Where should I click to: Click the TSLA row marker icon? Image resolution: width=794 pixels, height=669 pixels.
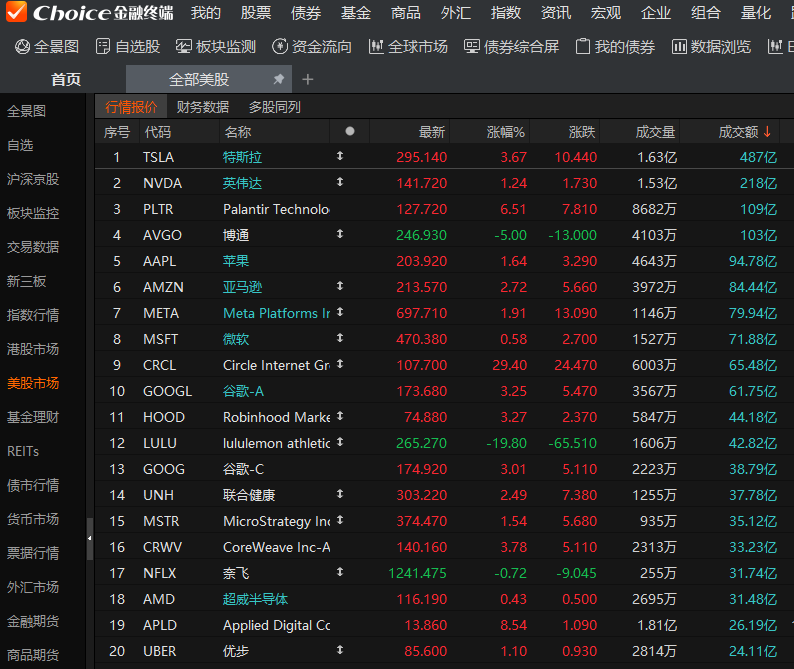[340, 156]
